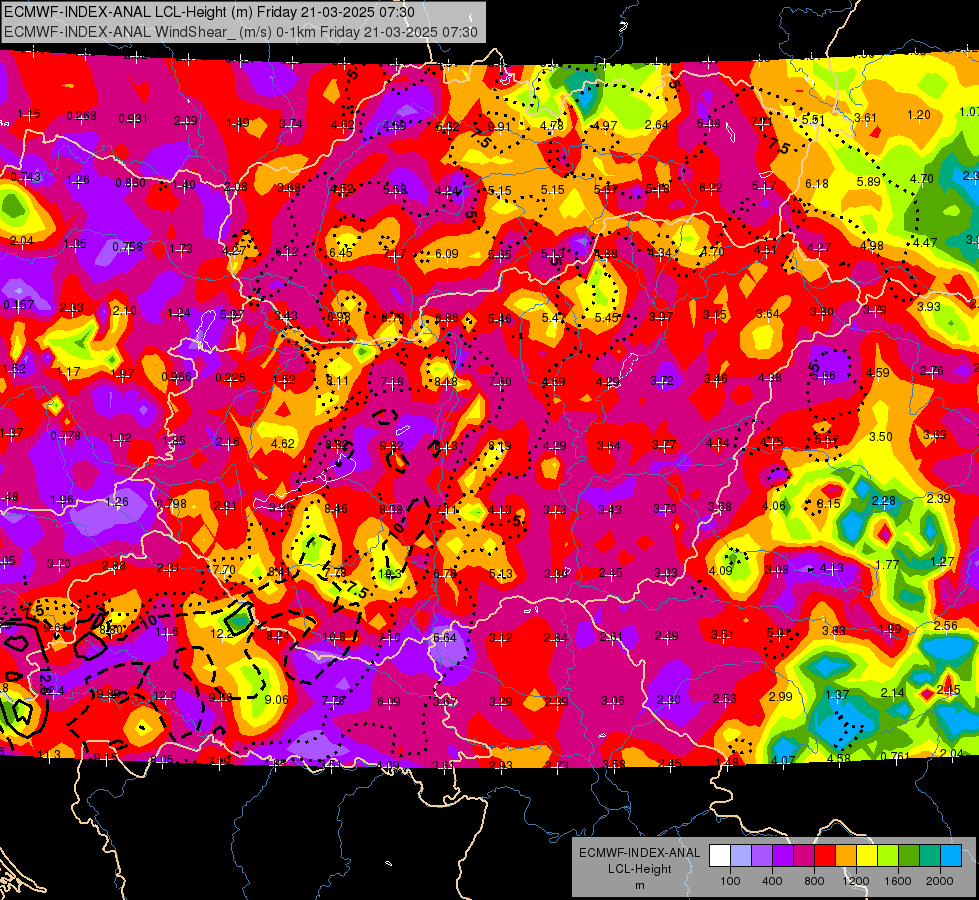
Task: Click the grid value 6.18
Action: [817, 183]
